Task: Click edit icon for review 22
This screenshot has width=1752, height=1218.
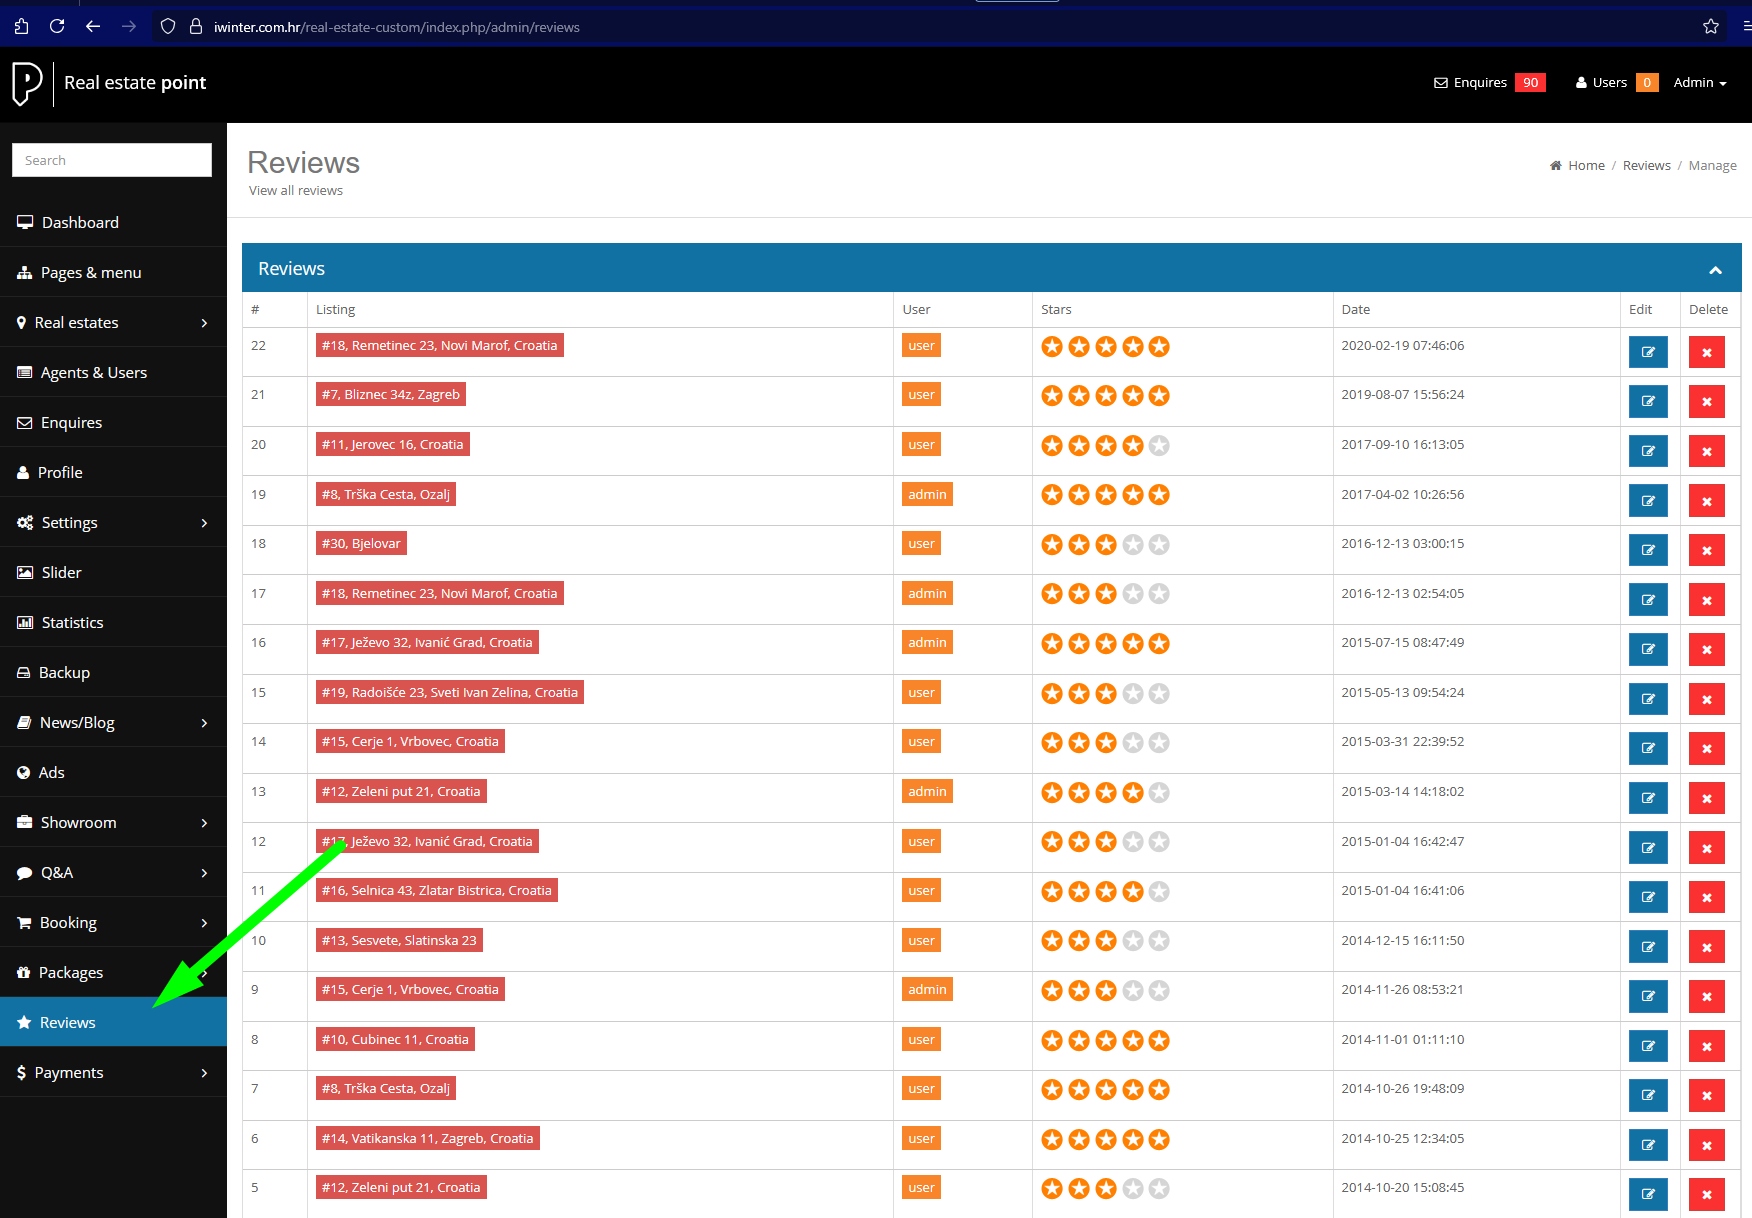Action: 1648,352
